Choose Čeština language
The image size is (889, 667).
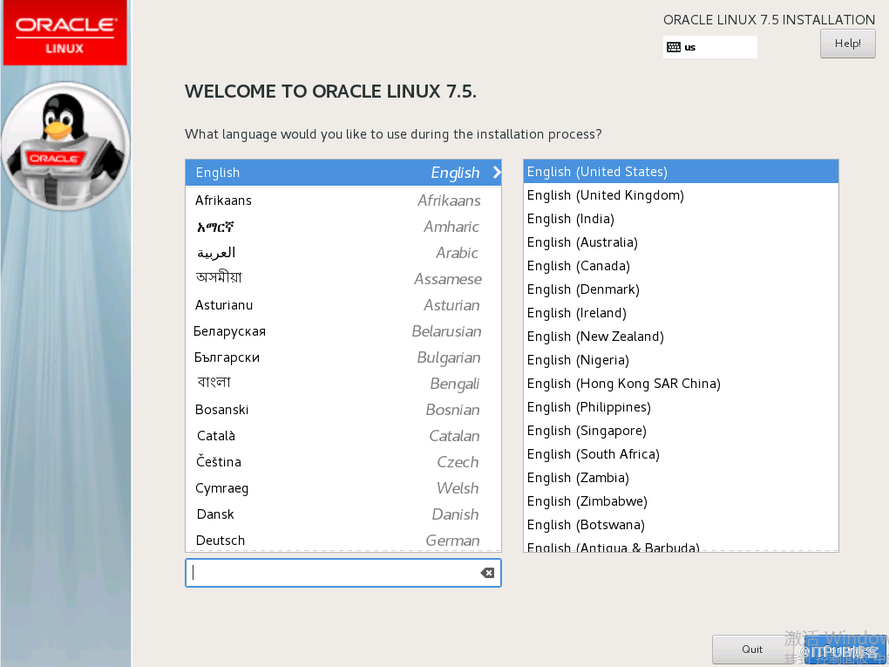coord(343,462)
